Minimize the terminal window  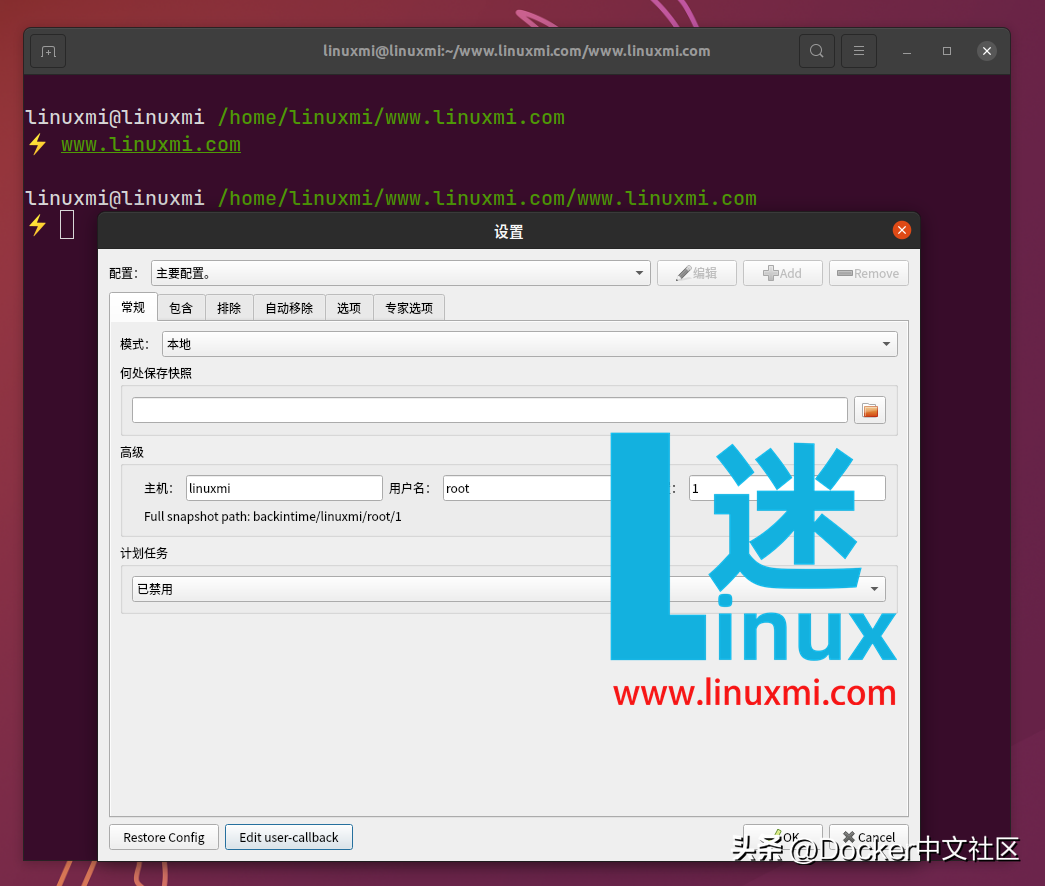(906, 51)
